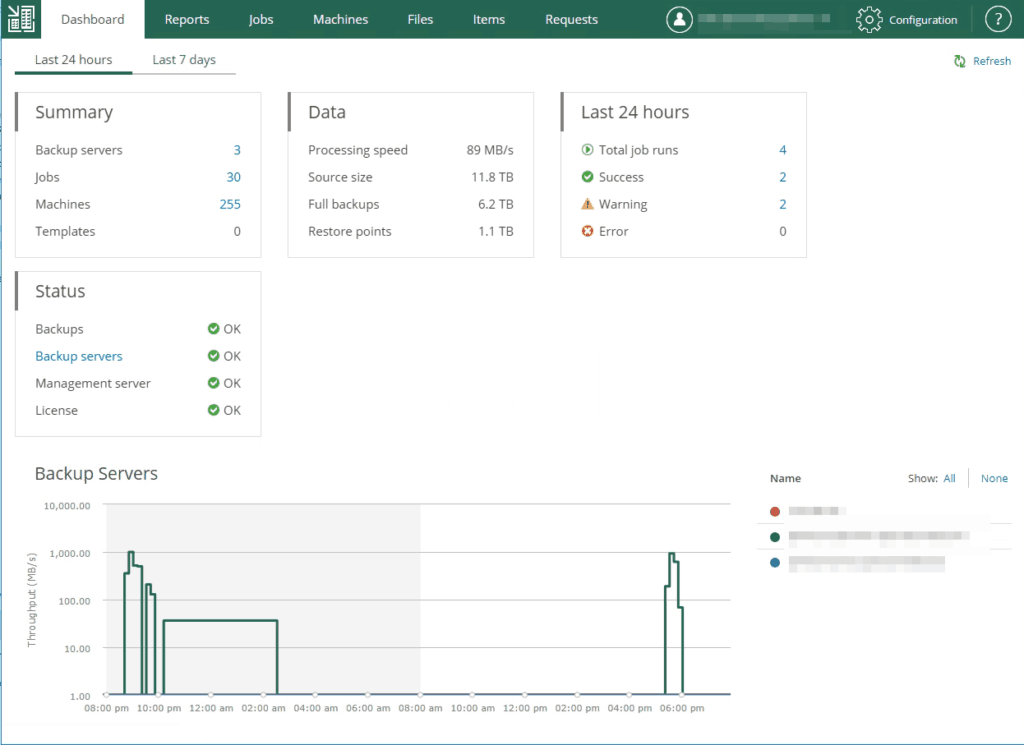Click the user profile icon in the header
Screen dimensions: 1024x745
click(x=679, y=18)
